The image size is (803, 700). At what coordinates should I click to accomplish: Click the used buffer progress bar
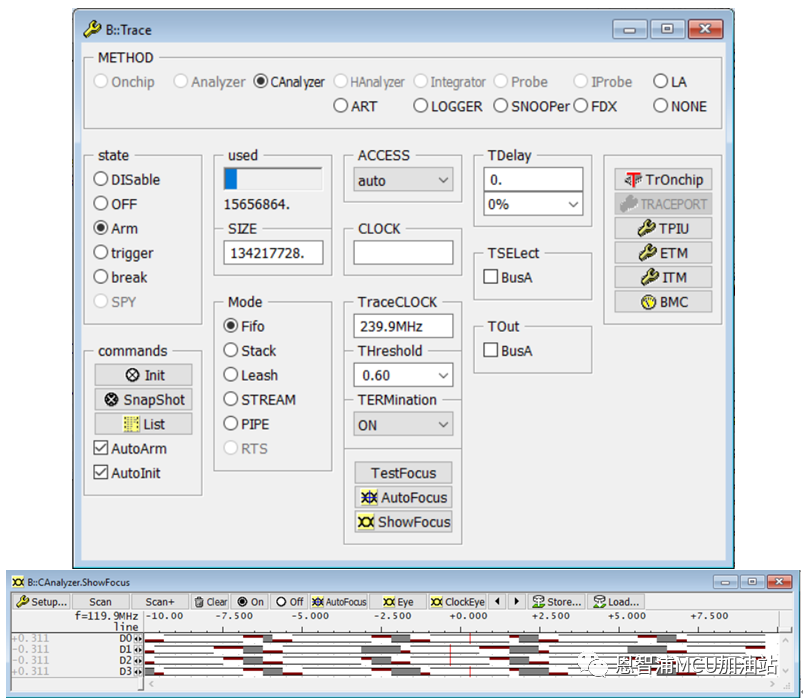pyautogui.click(x=273, y=180)
